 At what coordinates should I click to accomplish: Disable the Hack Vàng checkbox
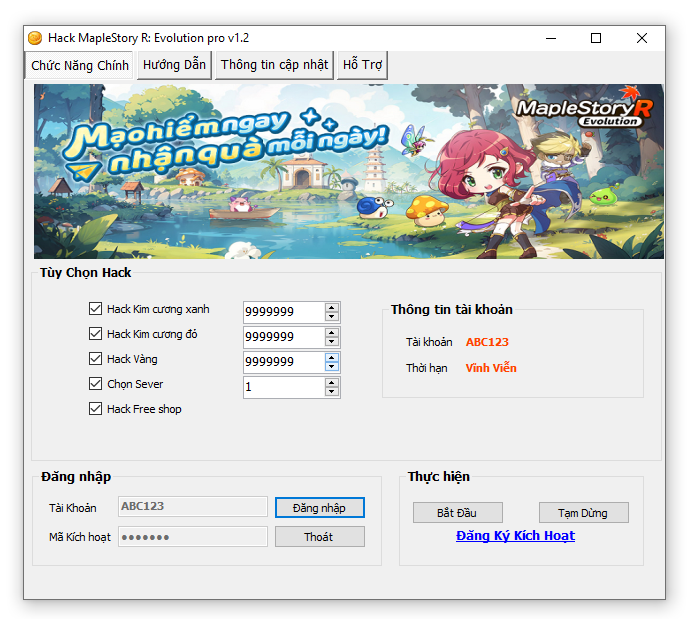(96, 359)
